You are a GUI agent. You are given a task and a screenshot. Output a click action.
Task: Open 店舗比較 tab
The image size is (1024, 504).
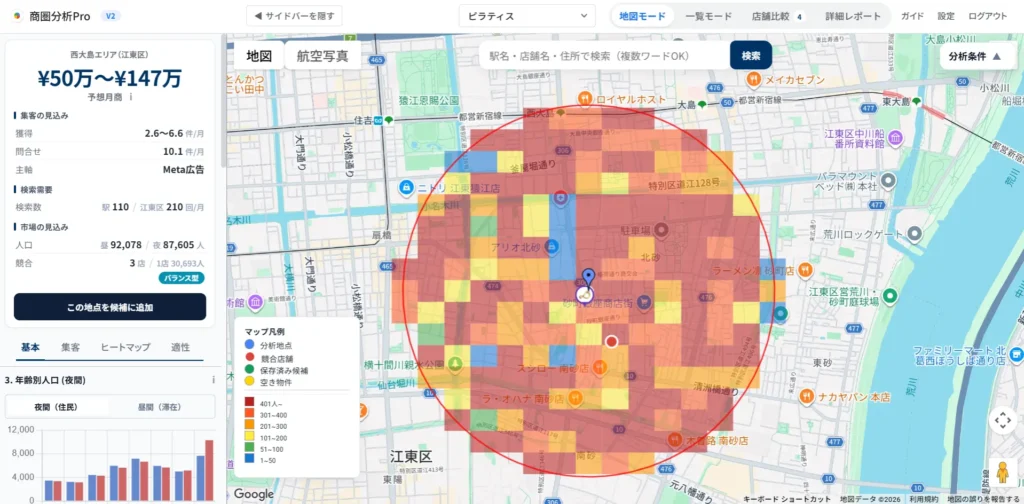(777, 16)
